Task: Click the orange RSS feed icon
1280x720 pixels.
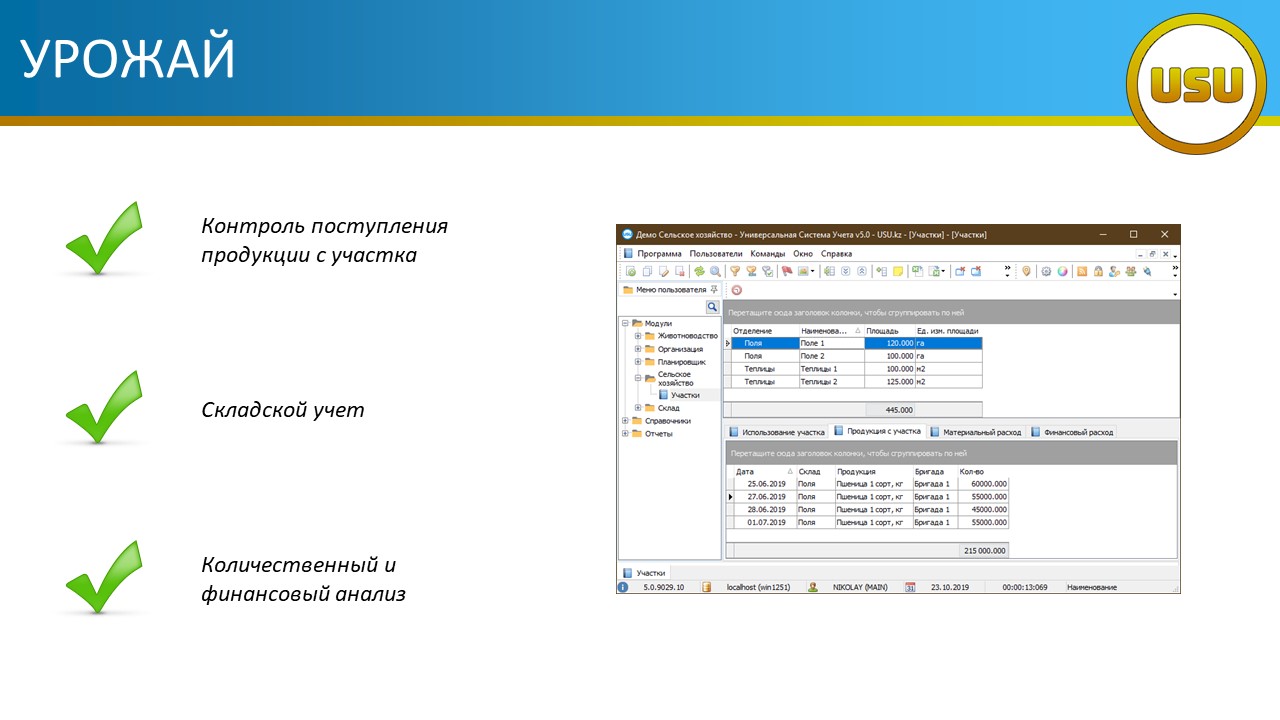Action: coord(1082,271)
